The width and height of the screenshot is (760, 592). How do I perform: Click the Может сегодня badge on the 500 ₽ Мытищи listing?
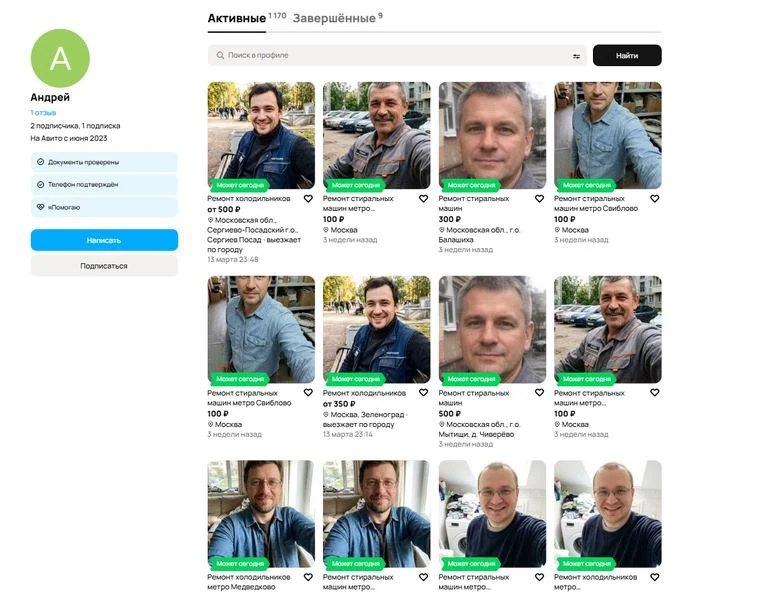click(471, 379)
